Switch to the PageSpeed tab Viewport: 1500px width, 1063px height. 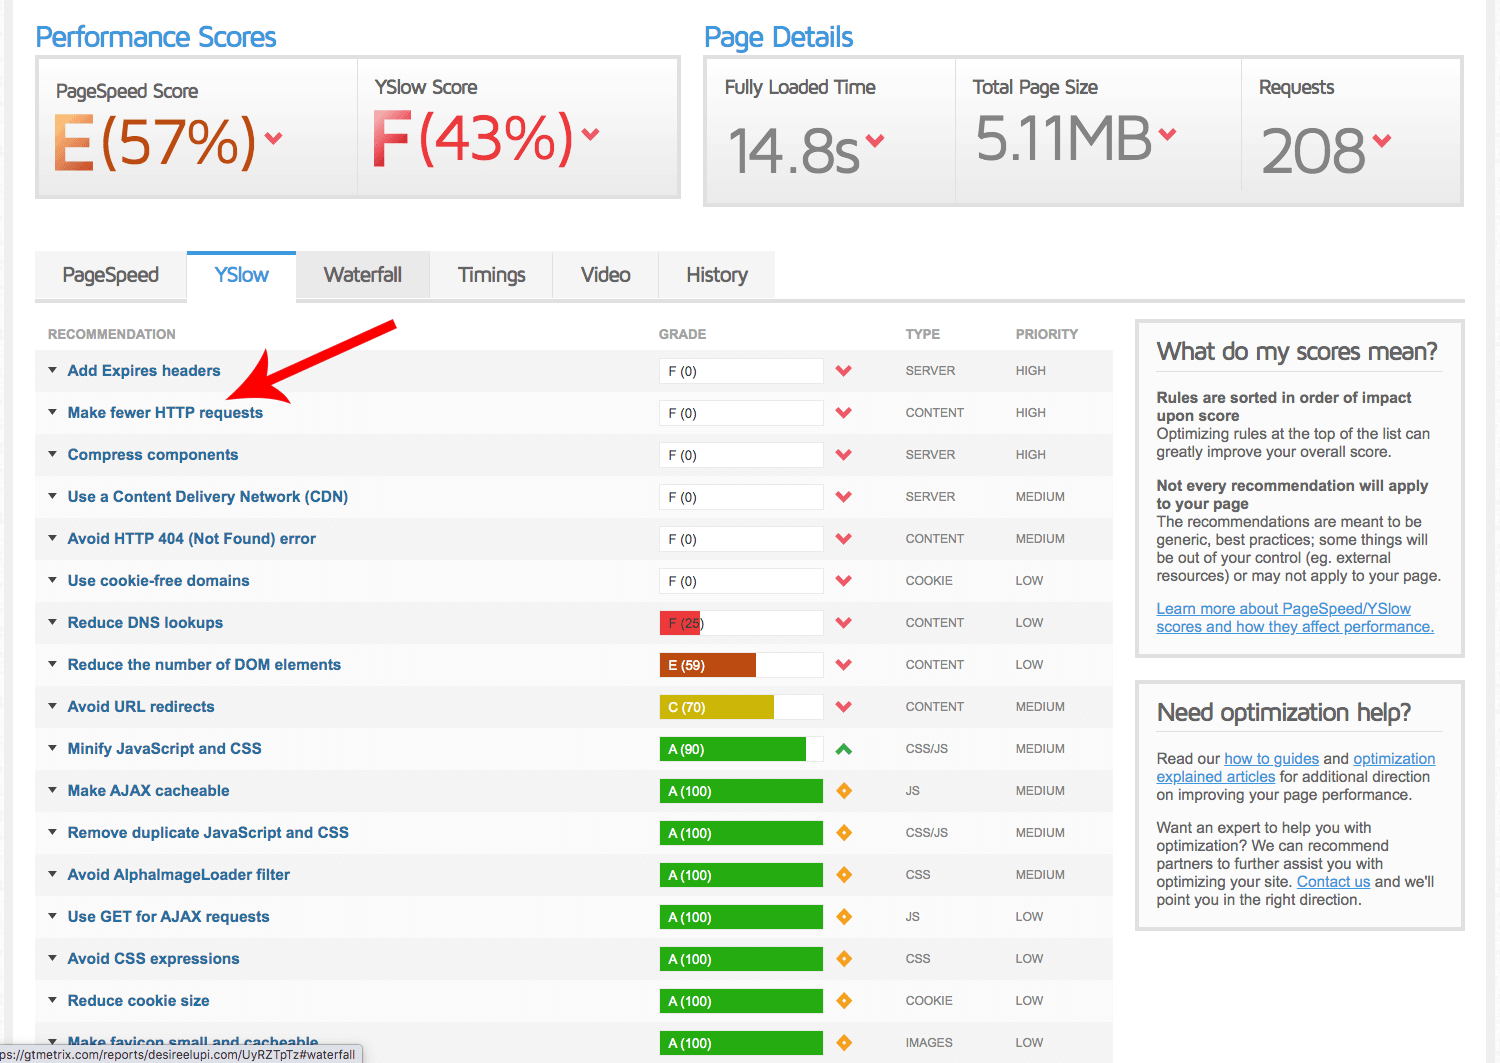(110, 275)
